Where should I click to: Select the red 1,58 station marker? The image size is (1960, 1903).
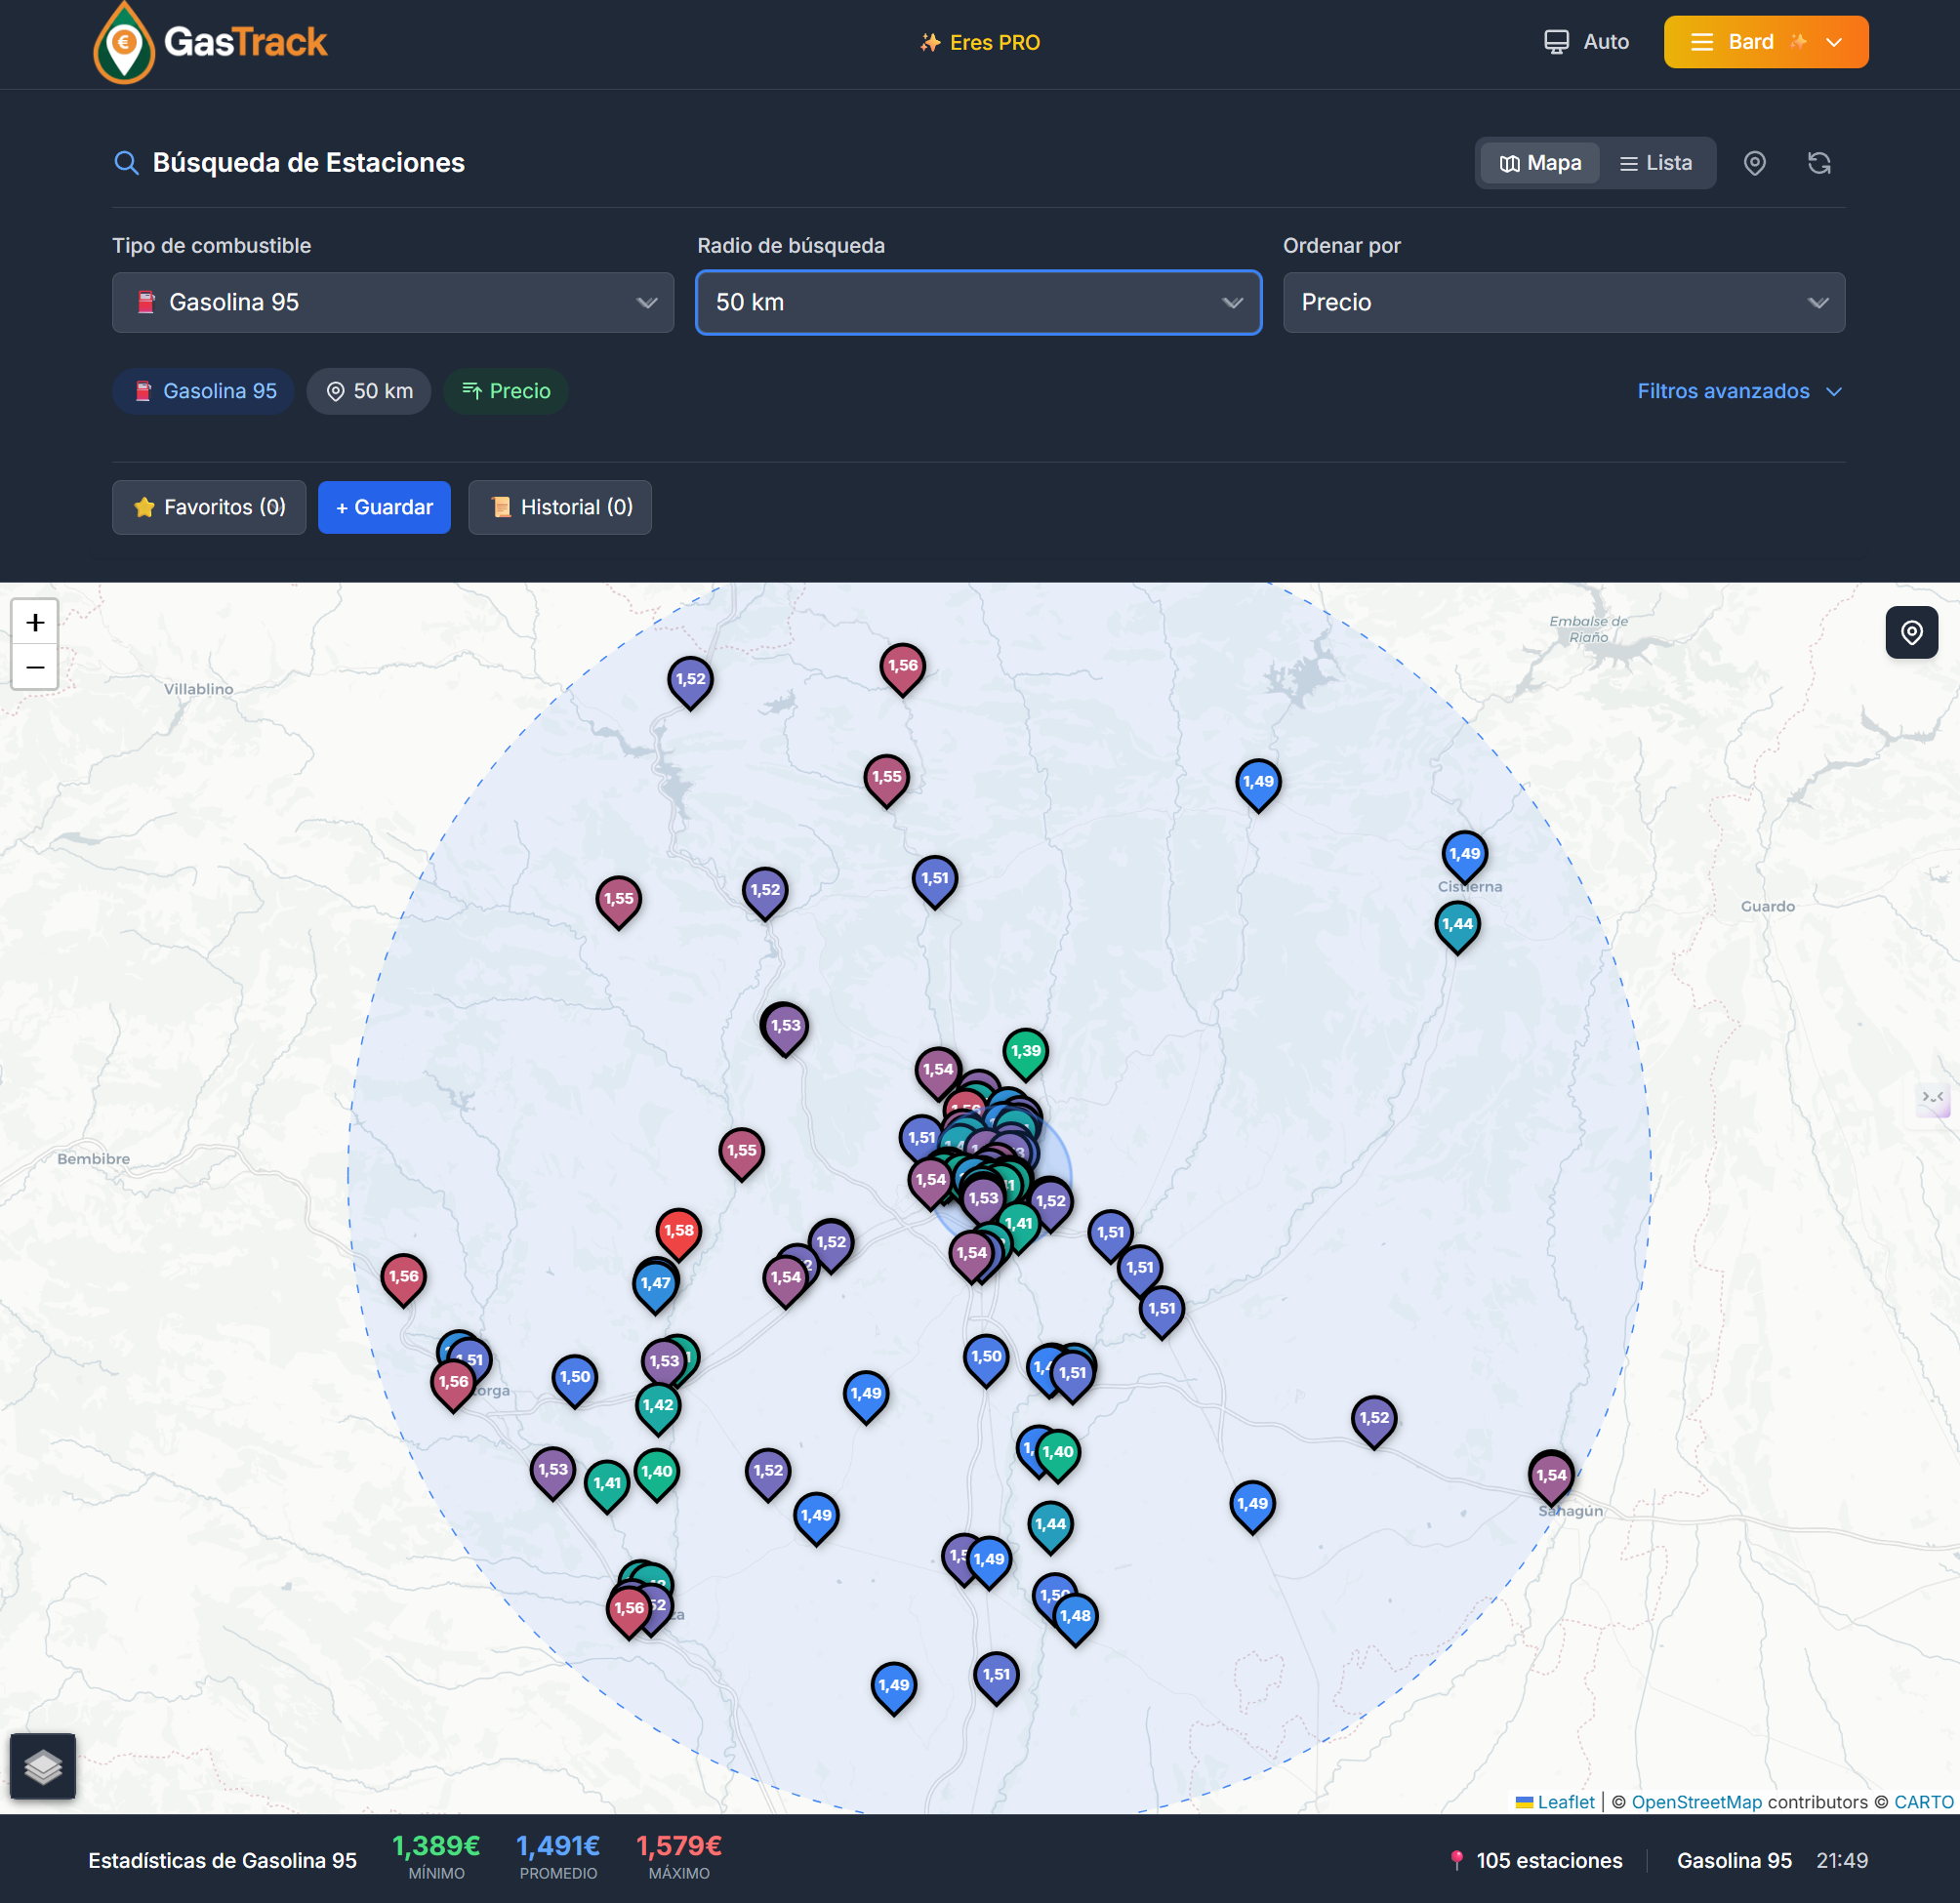click(678, 1233)
